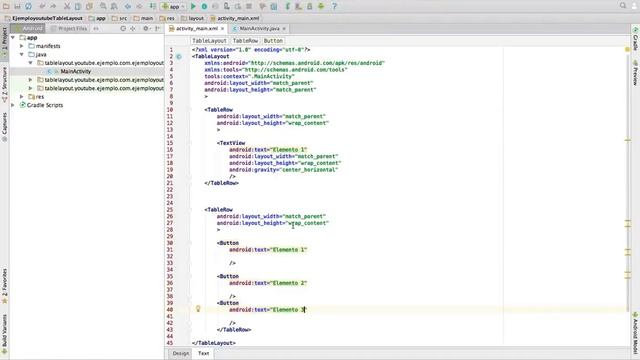Click the Help question mark icon
The height and width of the screenshot is (360, 640).
334,6
